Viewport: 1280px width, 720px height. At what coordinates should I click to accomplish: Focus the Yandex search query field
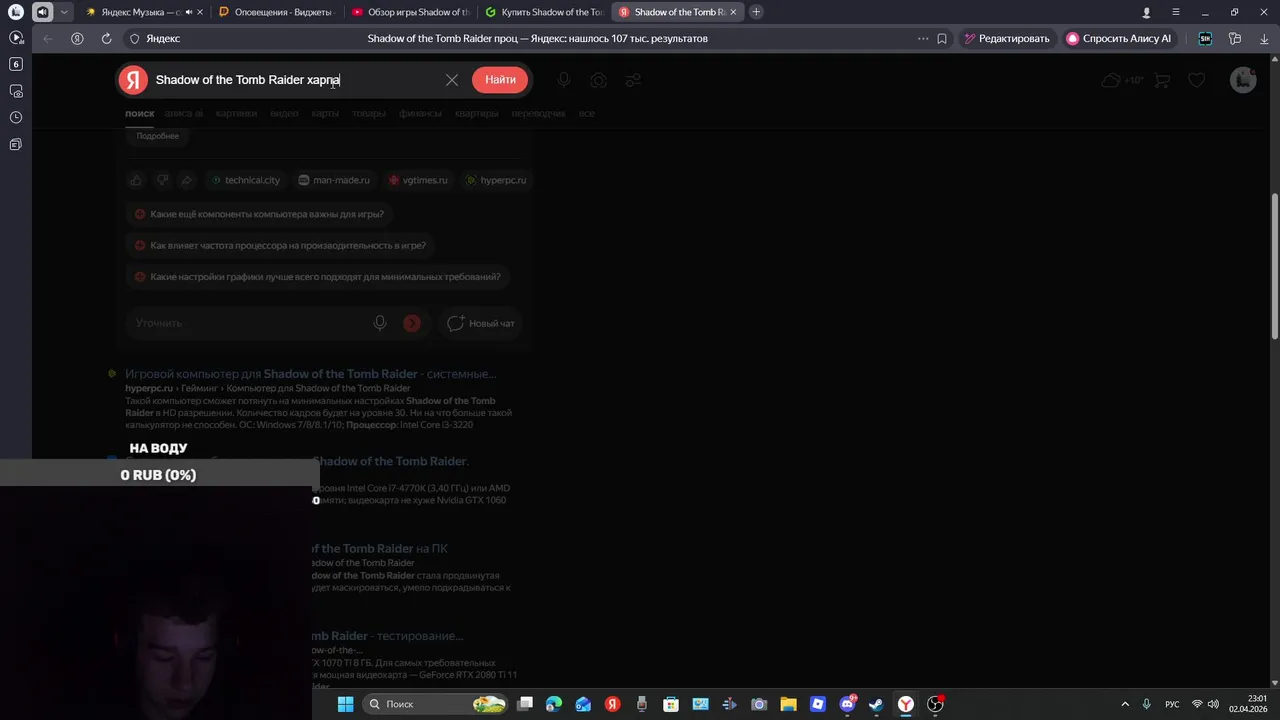click(x=295, y=80)
